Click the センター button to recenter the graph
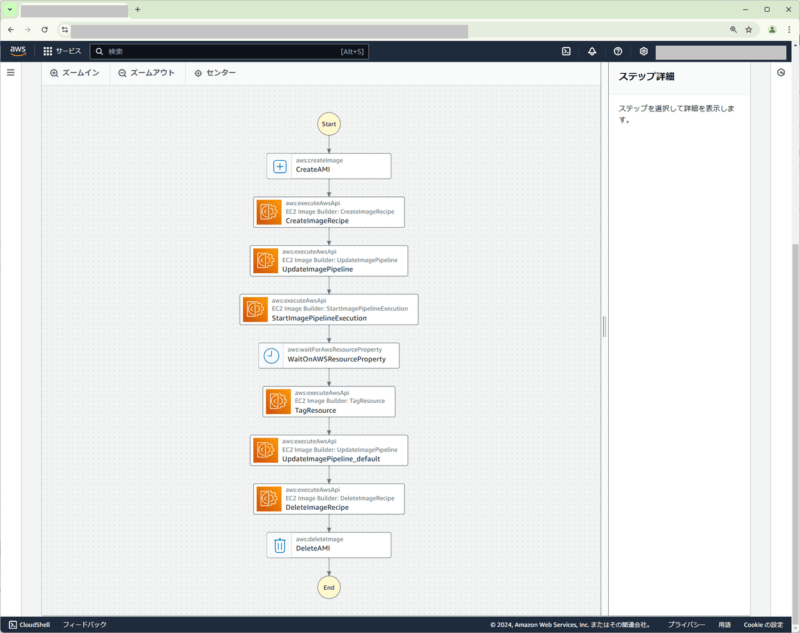Image resolution: width=800 pixels, height=633 pixels. click(x=214, y=72)
